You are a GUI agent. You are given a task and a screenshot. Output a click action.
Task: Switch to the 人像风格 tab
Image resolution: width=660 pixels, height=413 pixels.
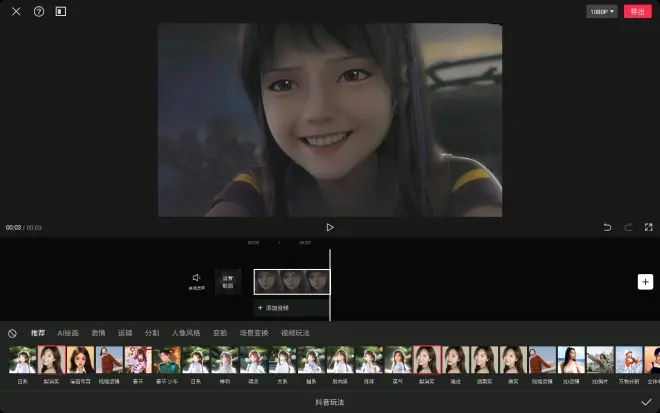tap(186, 333)
